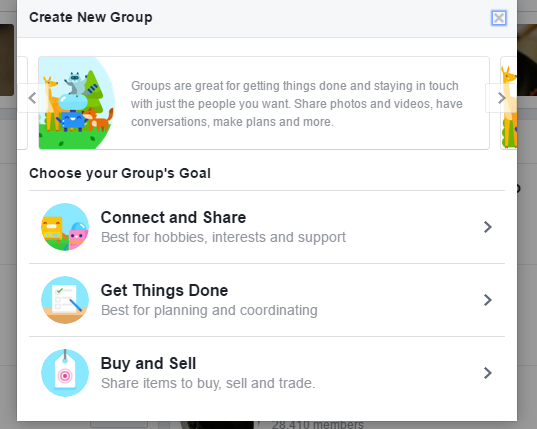Advance to next carousel slide arrow
Screen dimensions: 537x429
tap(501, 98)
